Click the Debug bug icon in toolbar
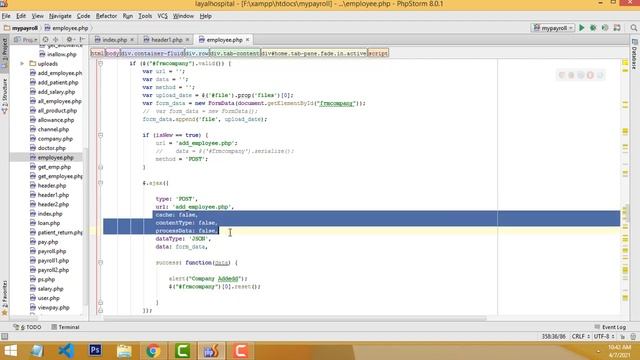The width and height of the screenshot is (640, 360). pos(593,28)
